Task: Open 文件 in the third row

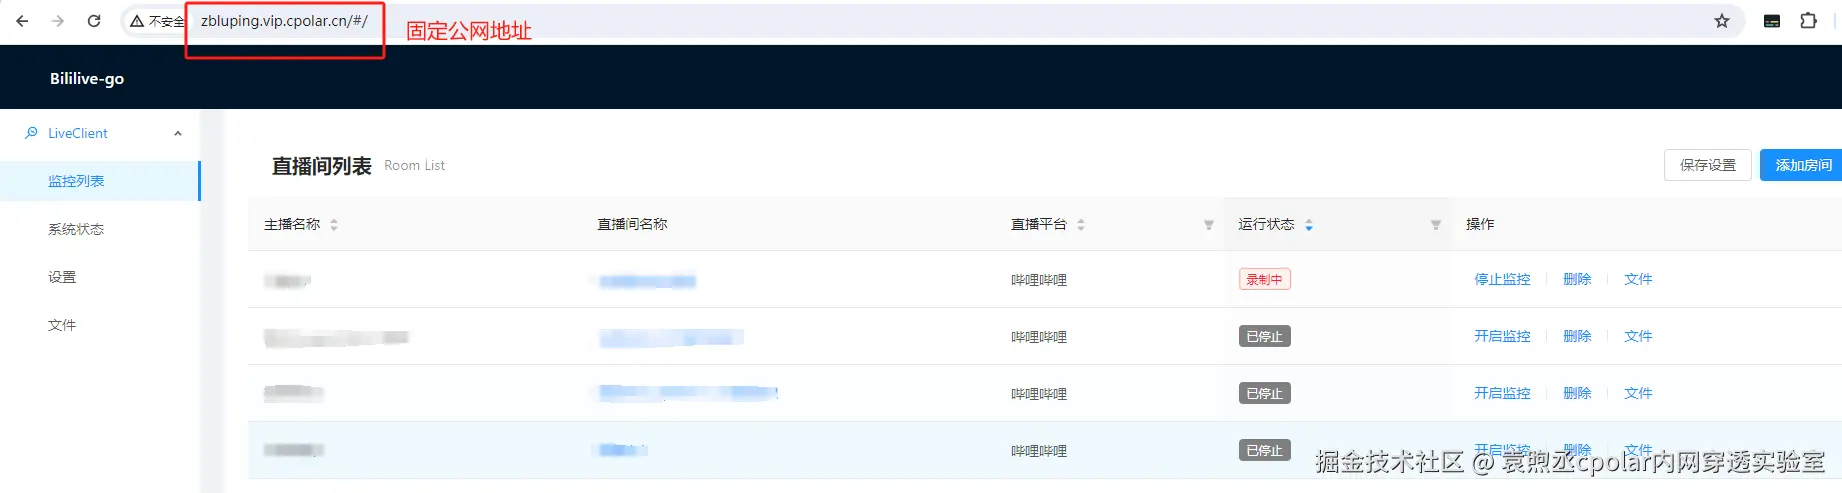Action: pyautogui.click(x=1638, y=393)
